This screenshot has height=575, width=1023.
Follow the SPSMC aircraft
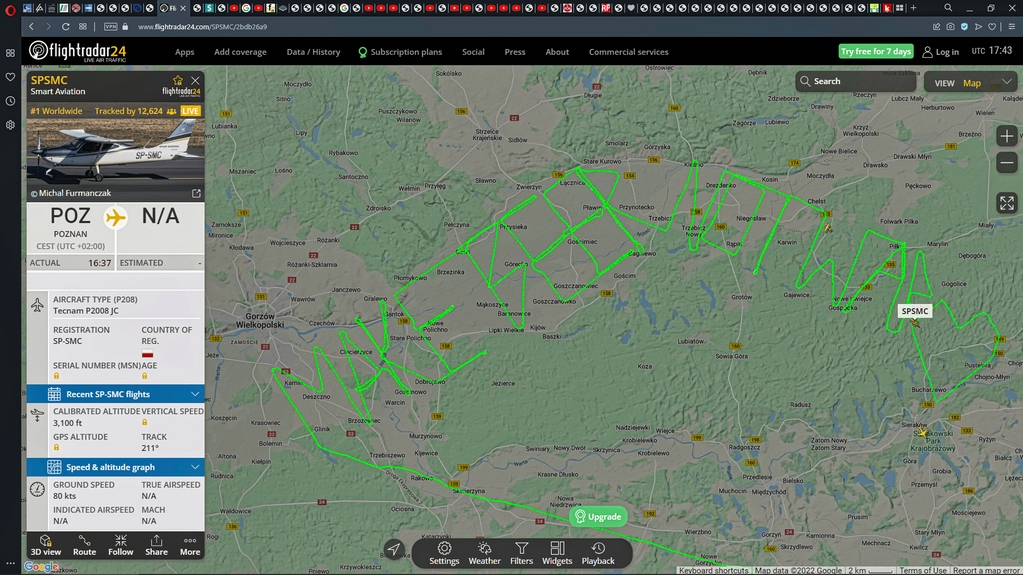click(121, 545)
